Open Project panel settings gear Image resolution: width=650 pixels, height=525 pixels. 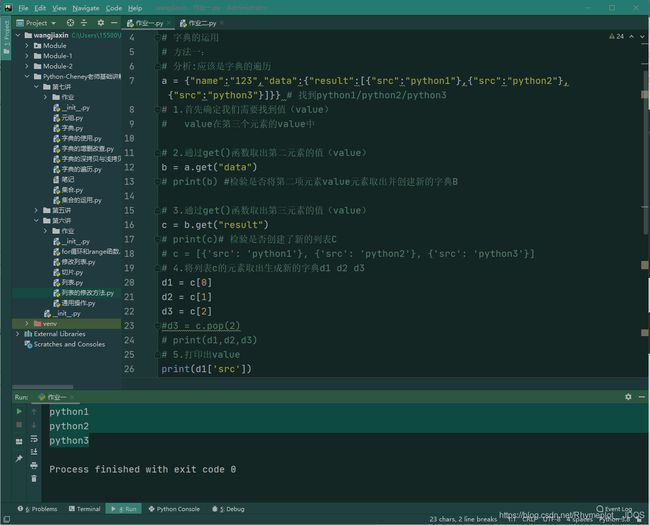click(x=101, y=23)
